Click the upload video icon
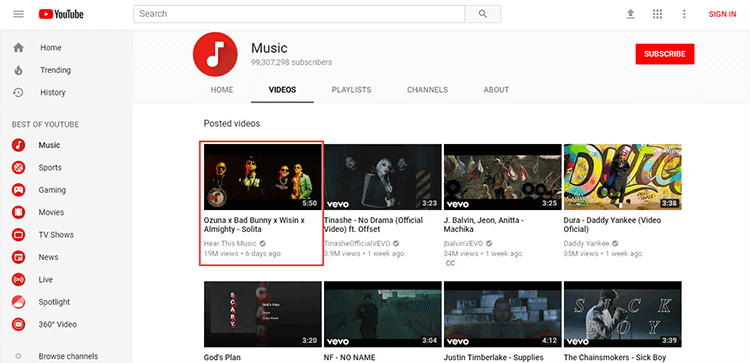The image size is (750, 363). [631, 14]
